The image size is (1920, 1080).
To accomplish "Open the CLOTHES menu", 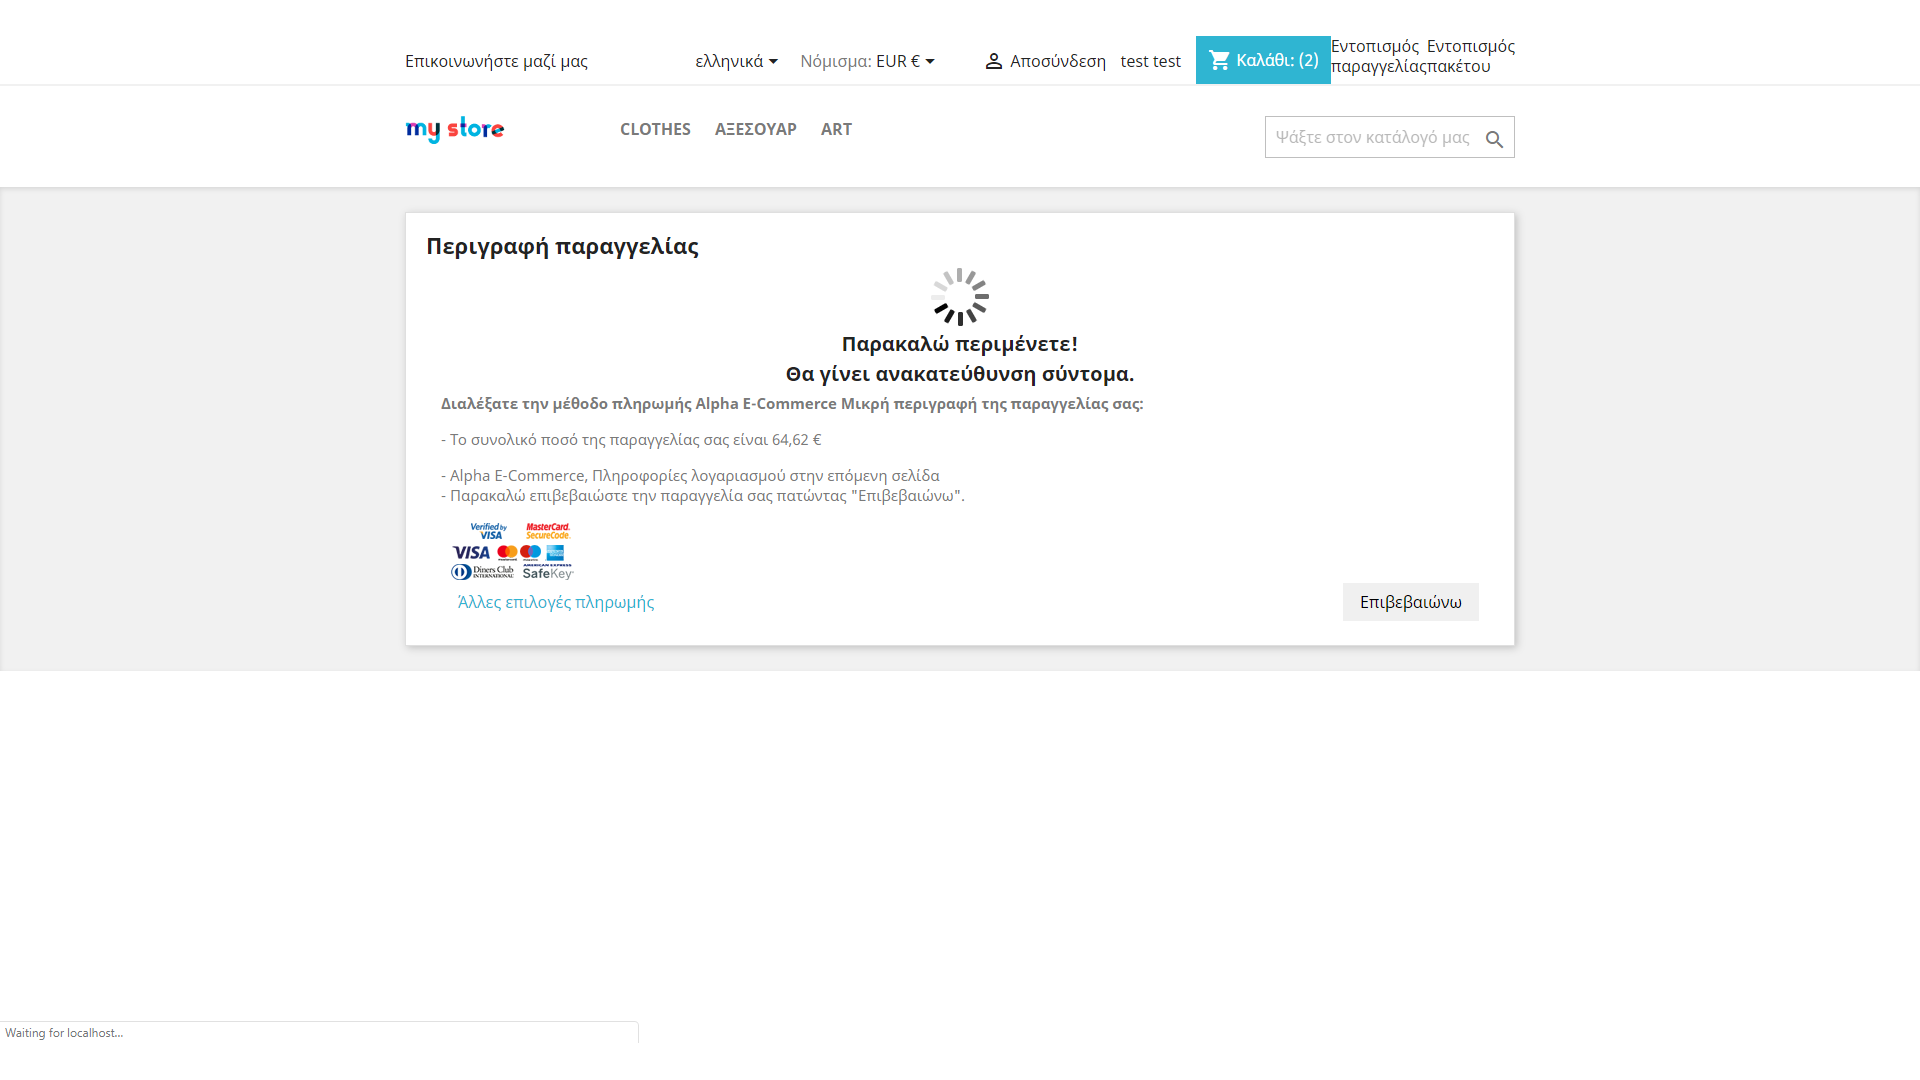I will coord(655,129).
